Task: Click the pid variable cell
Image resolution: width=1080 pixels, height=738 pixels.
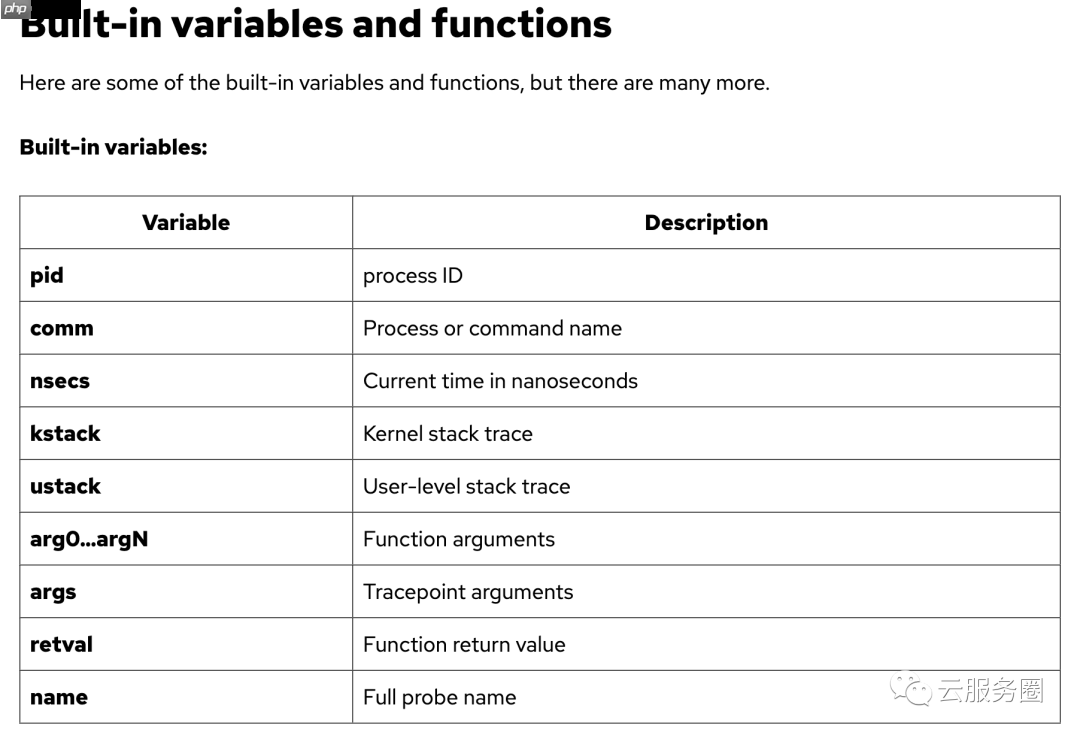Action: pyautogui.click(x=47, y=275)
